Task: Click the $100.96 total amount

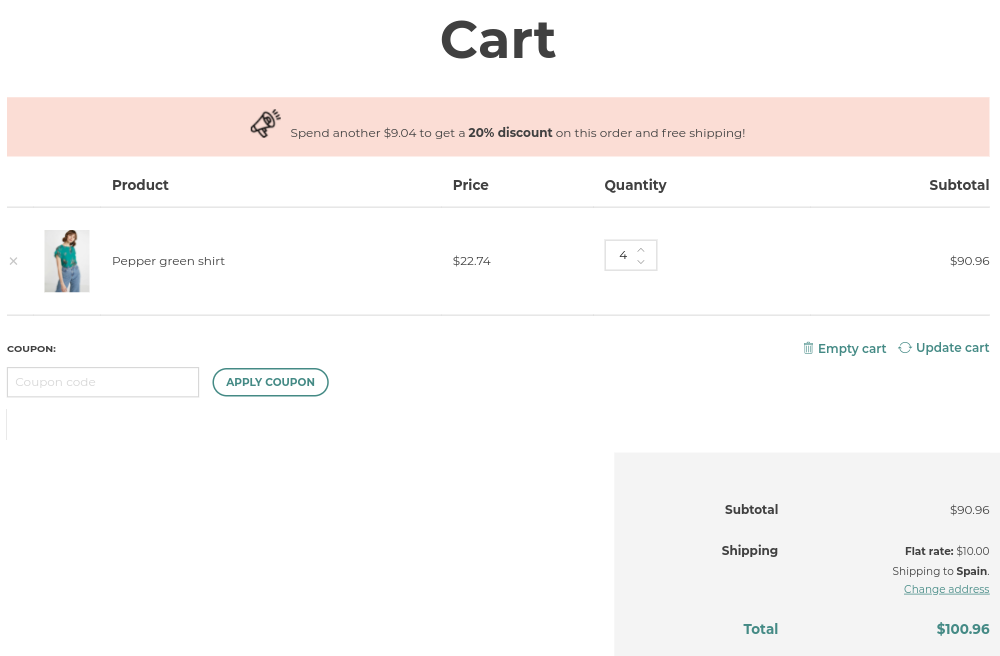Action: (962, 629)
